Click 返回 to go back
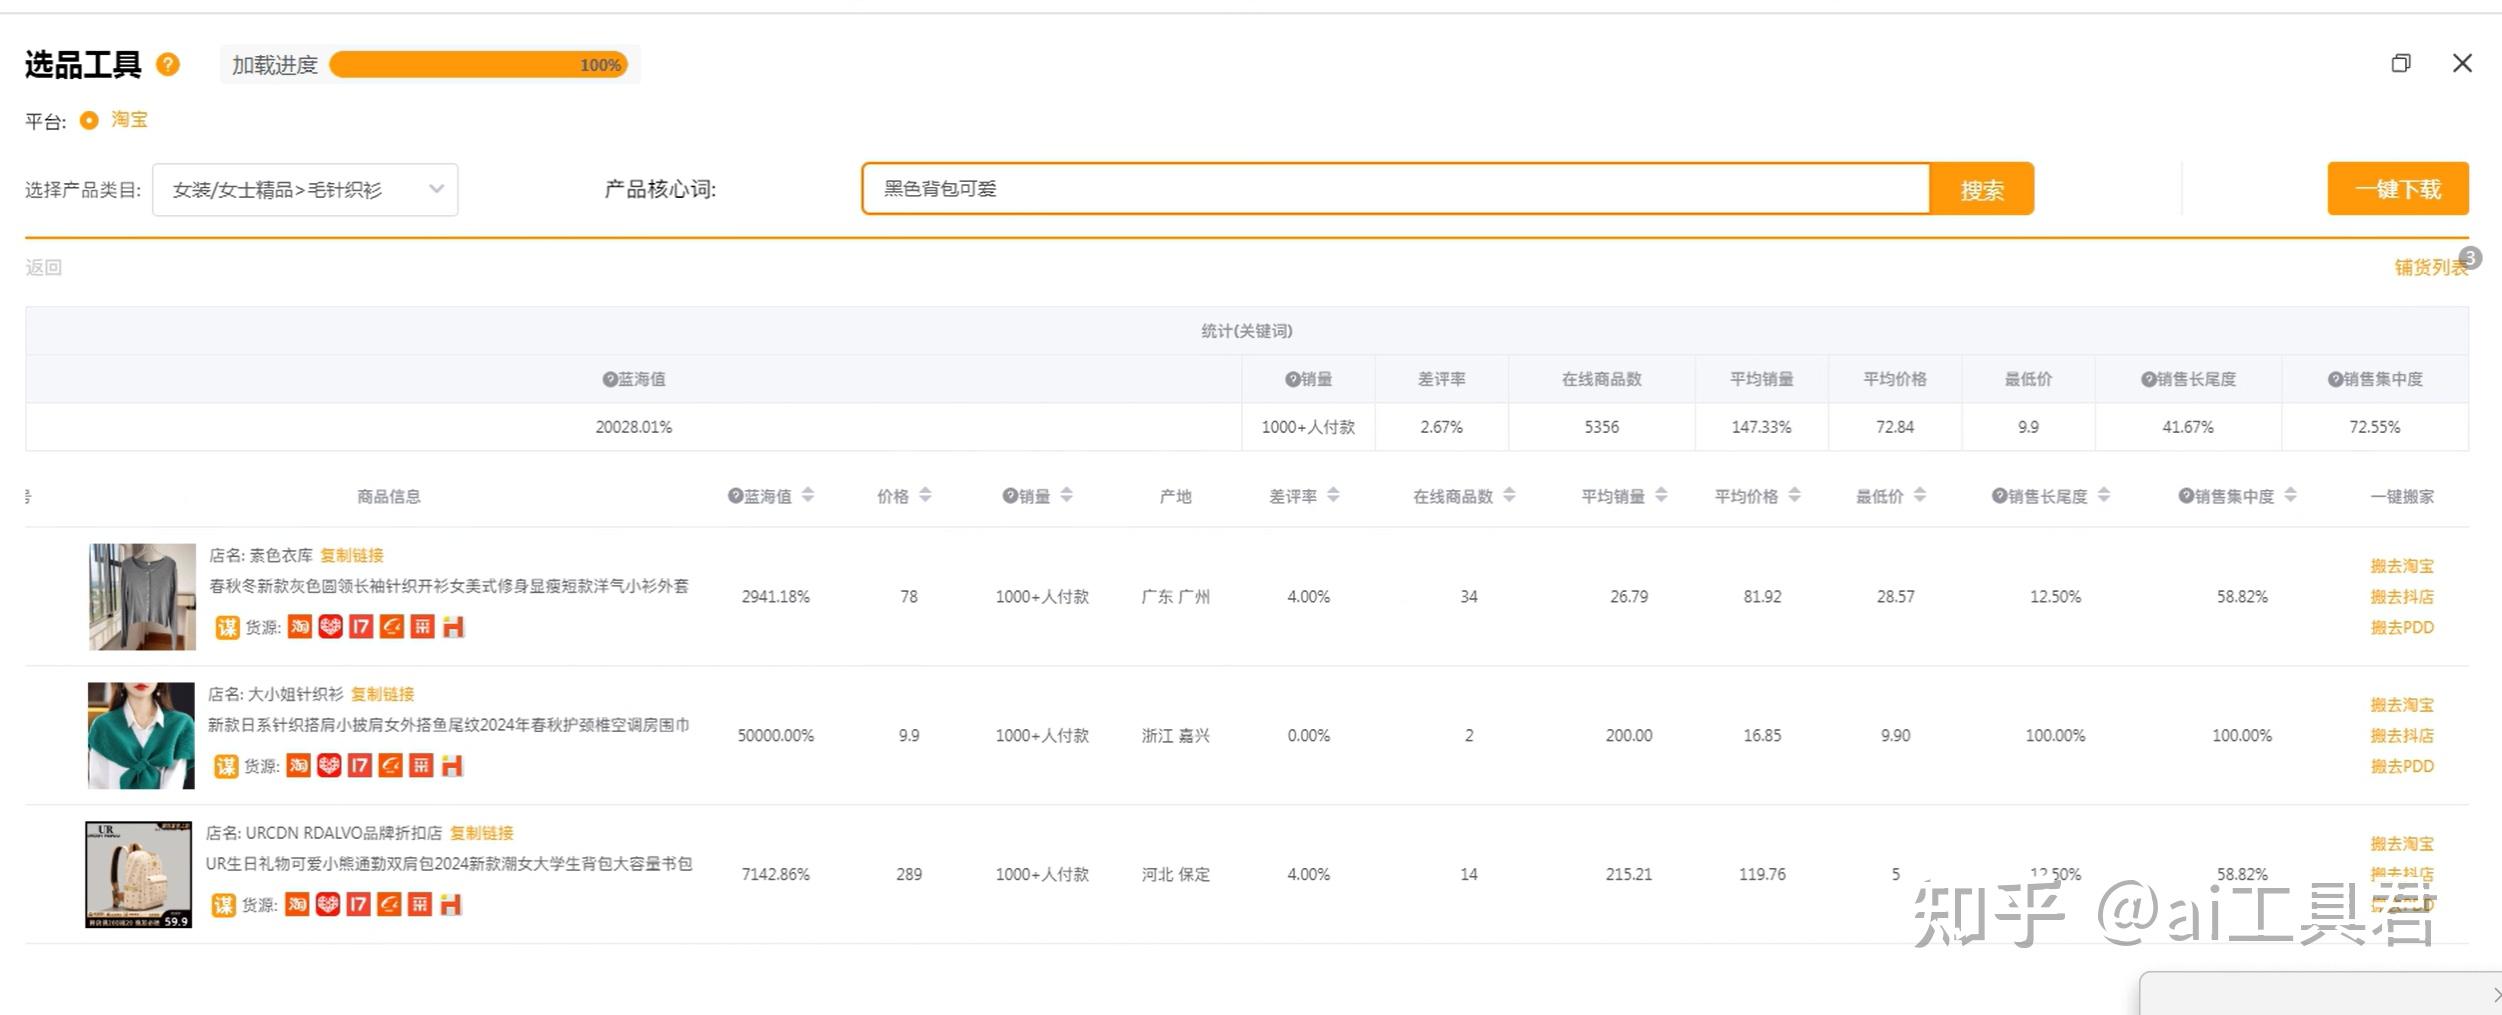 click(x=44, y=267)
